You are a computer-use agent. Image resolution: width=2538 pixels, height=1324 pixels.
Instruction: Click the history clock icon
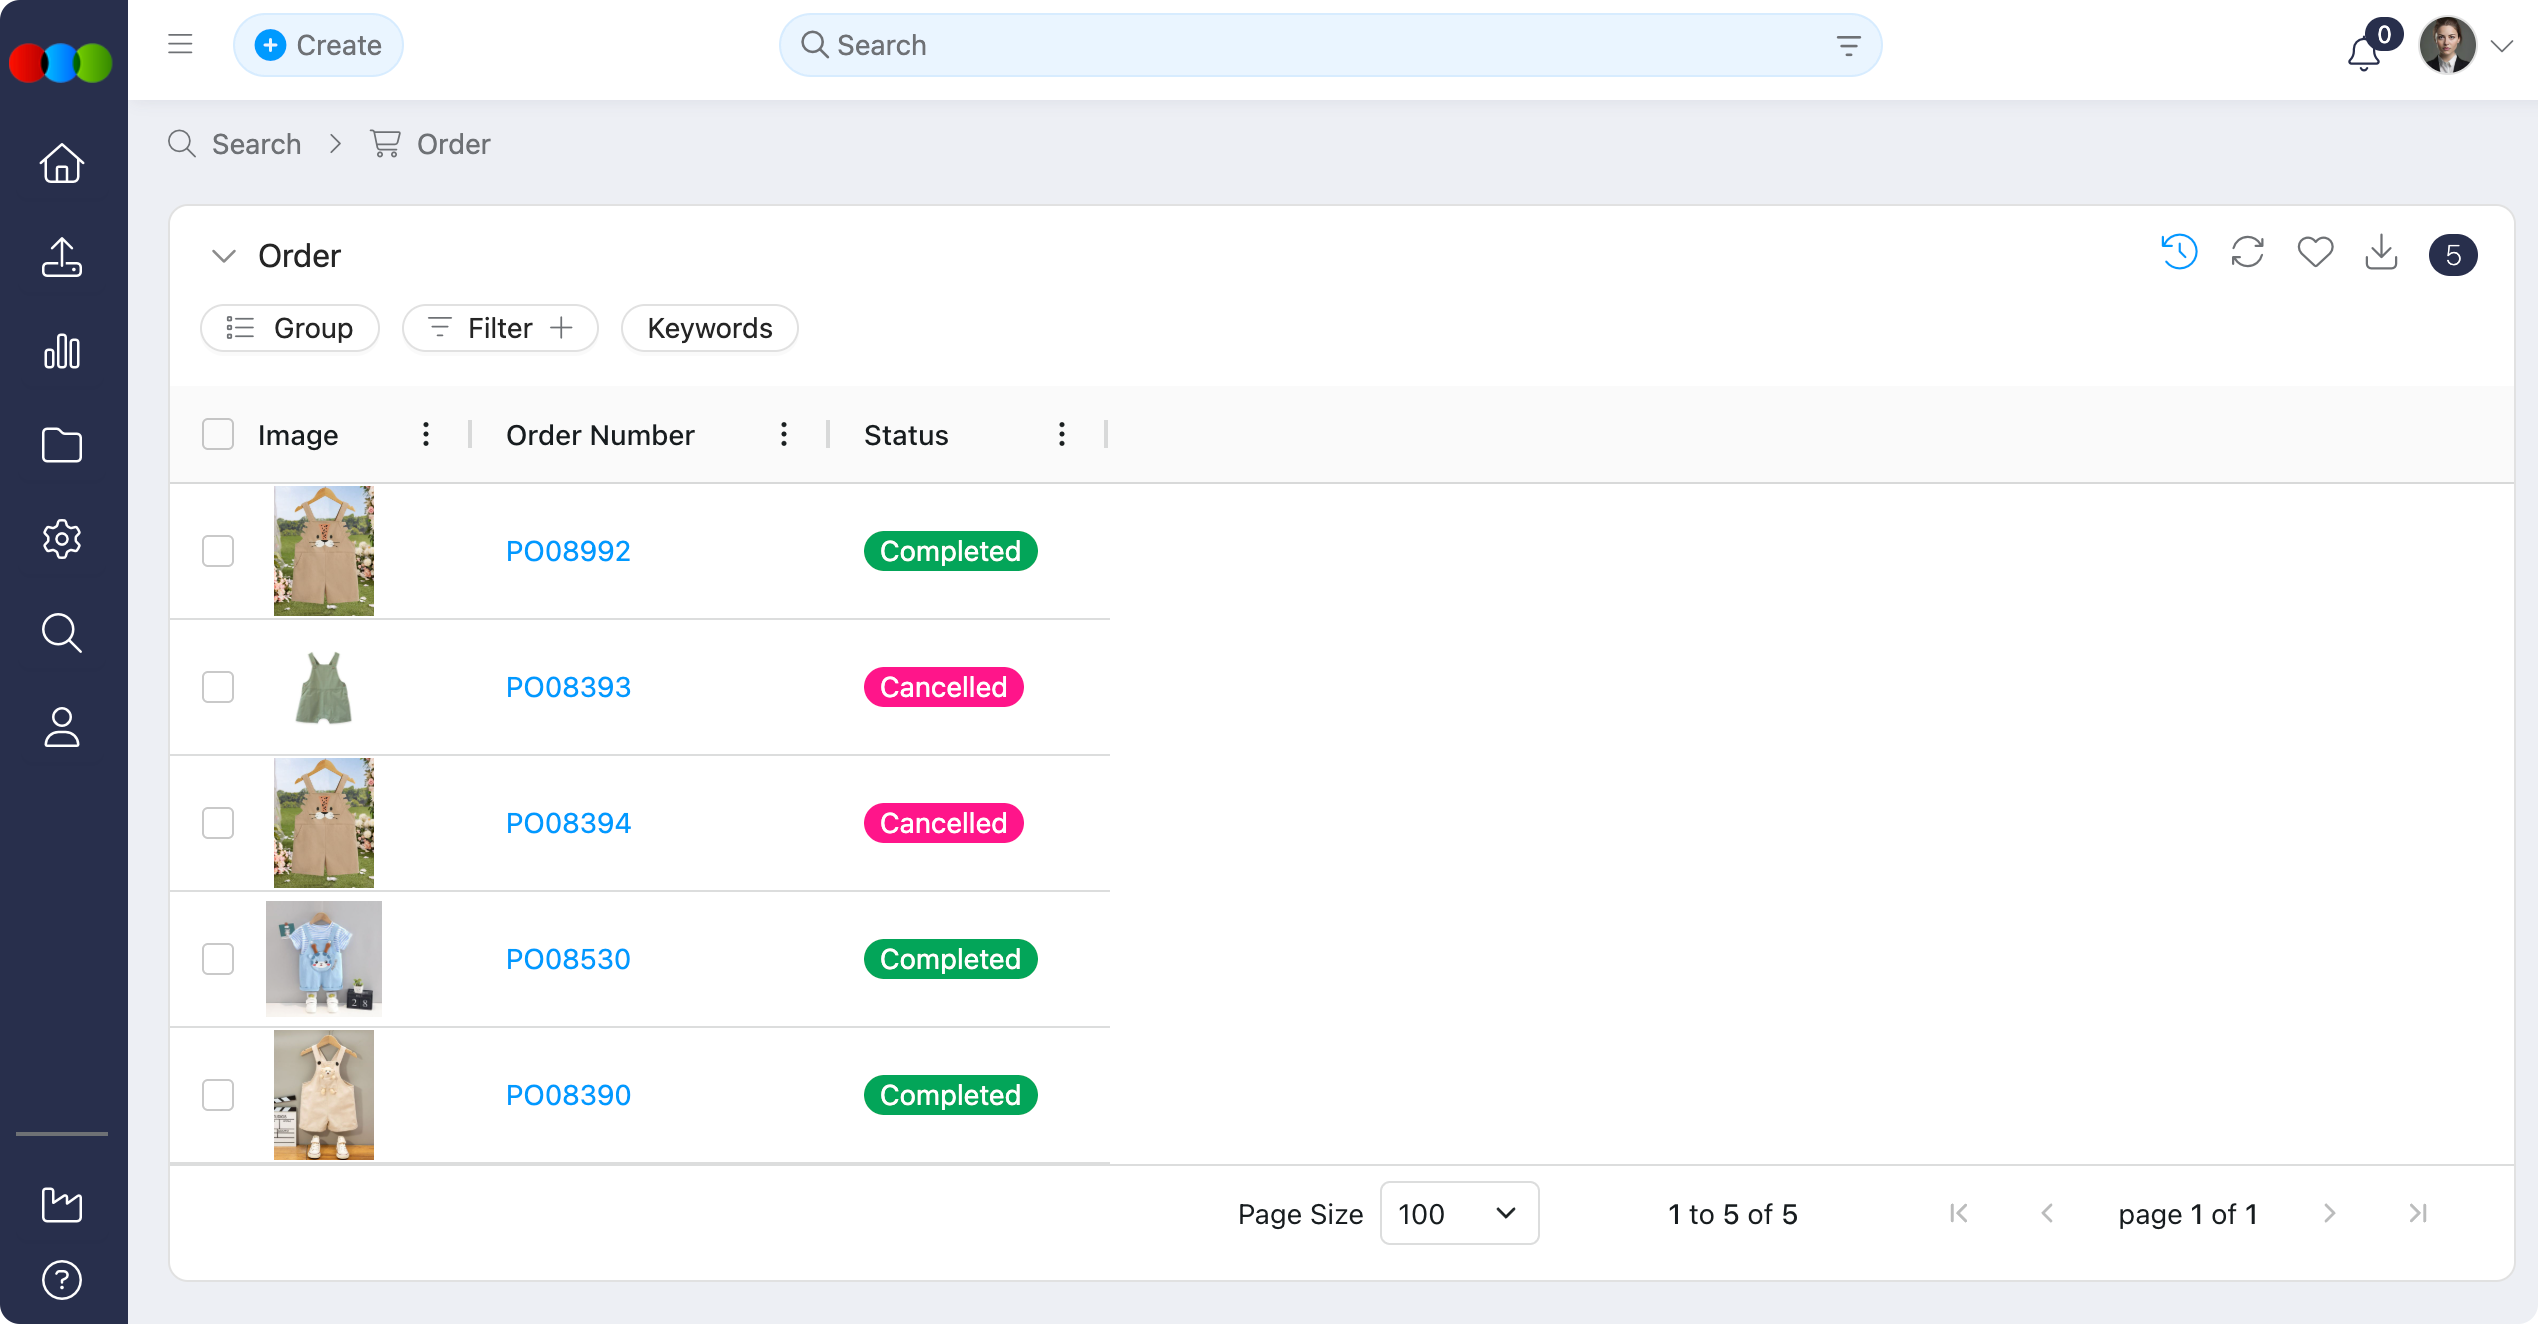coord(2179,253)
